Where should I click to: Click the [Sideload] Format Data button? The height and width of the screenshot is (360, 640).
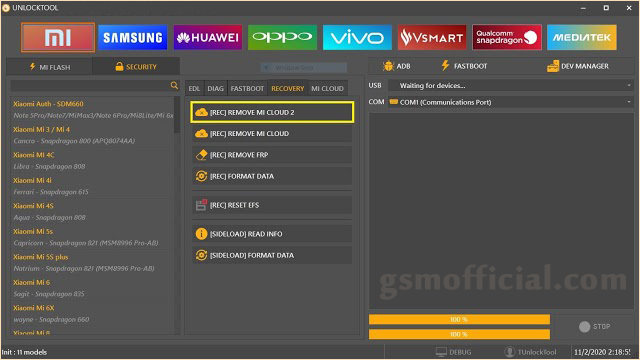[x=272, y=255]
